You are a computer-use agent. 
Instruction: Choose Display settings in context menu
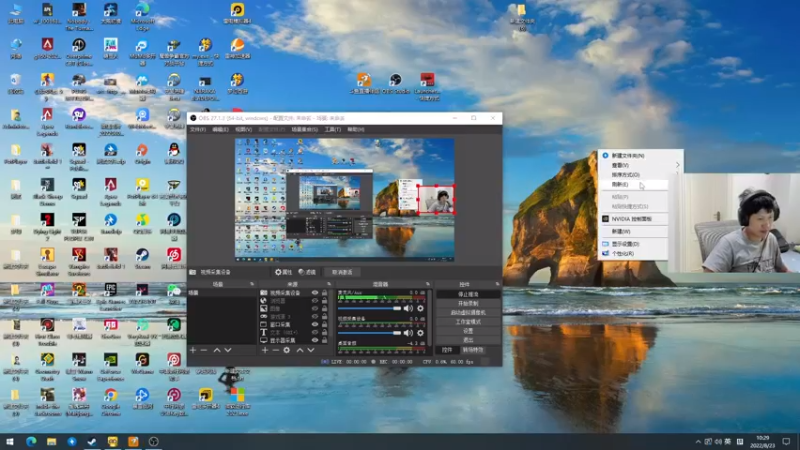[x=633, y=244]
